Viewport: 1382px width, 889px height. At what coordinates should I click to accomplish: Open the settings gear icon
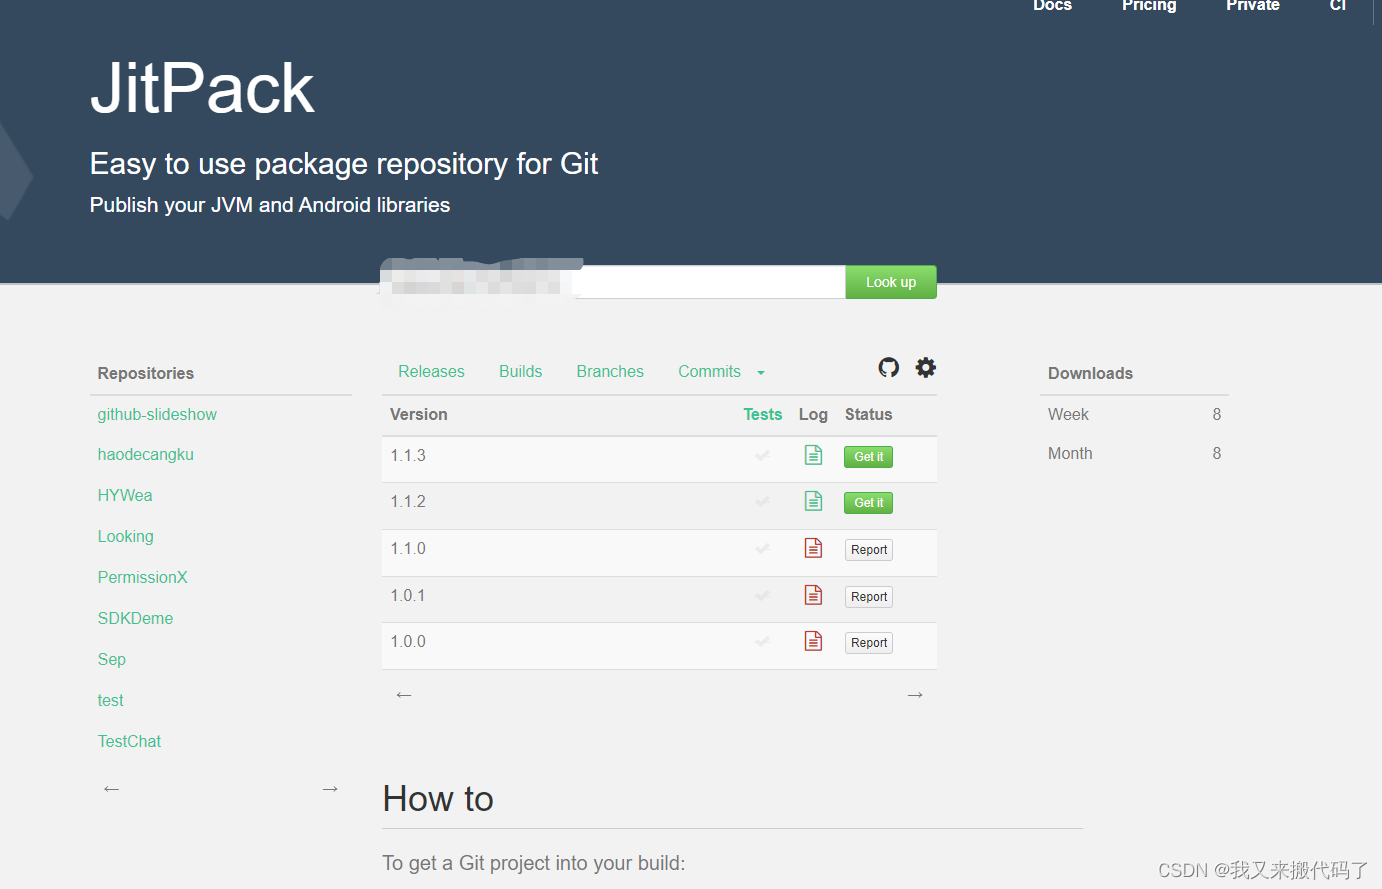pyautogui.click(x=925, y=368)
